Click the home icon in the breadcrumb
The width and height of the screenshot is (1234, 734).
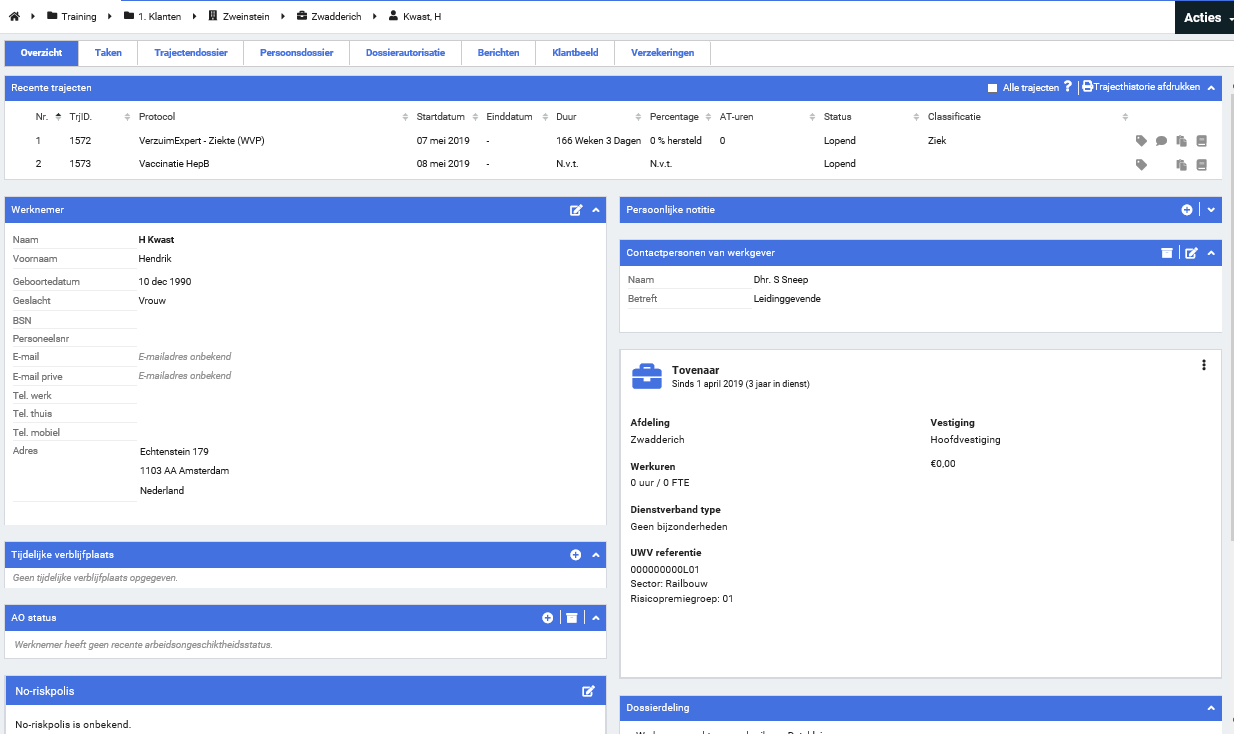(14, 17)
